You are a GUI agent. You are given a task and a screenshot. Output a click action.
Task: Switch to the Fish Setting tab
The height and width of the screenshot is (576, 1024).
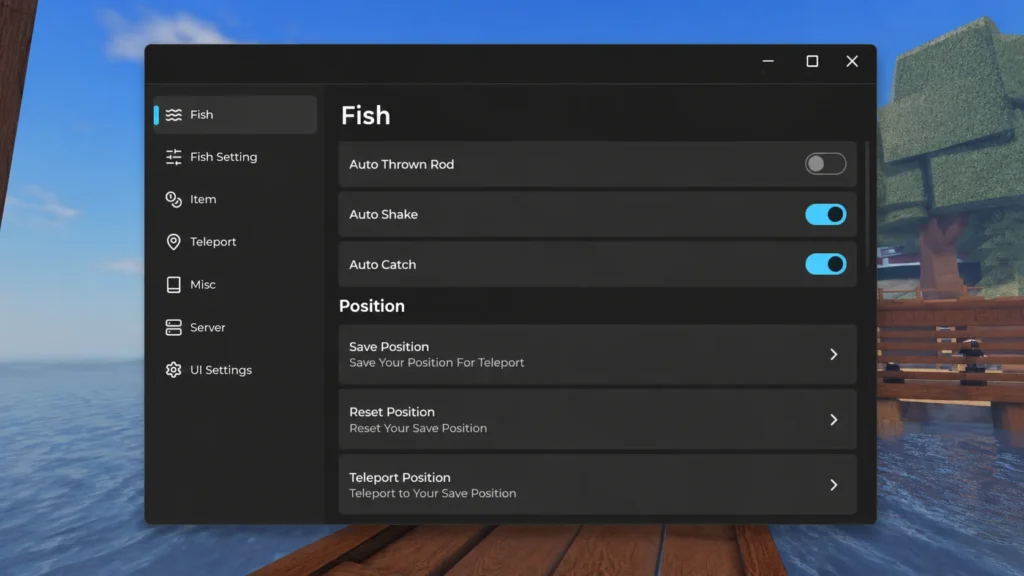tap(235, 157)
